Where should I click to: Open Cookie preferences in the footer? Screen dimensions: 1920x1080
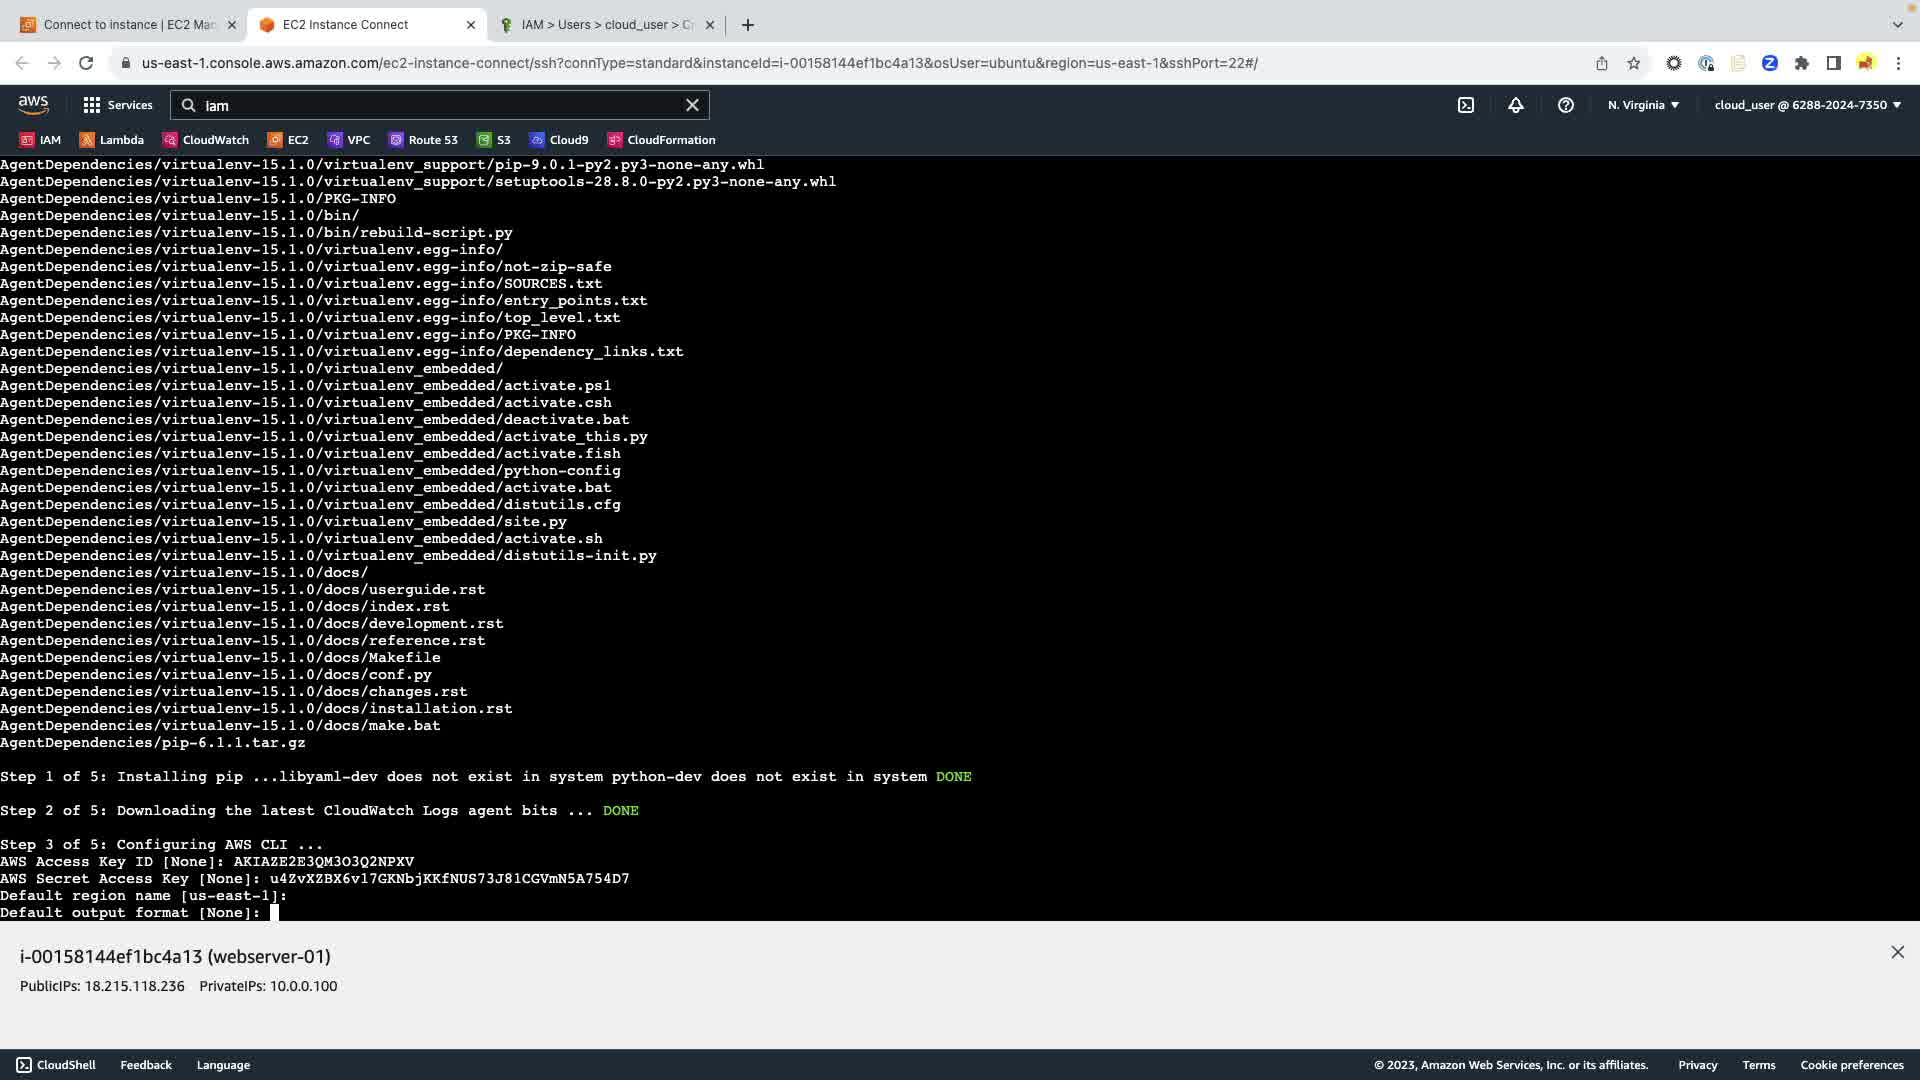tap(1851, 1065)
